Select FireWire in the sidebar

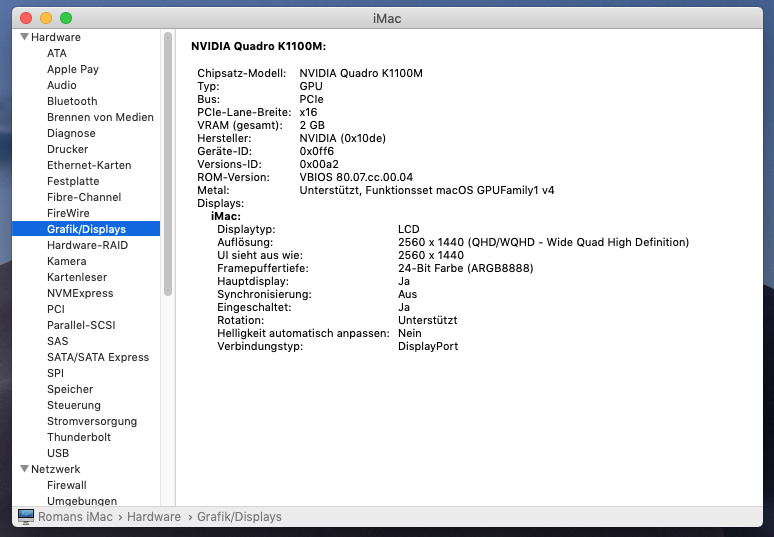pos(68,213)
